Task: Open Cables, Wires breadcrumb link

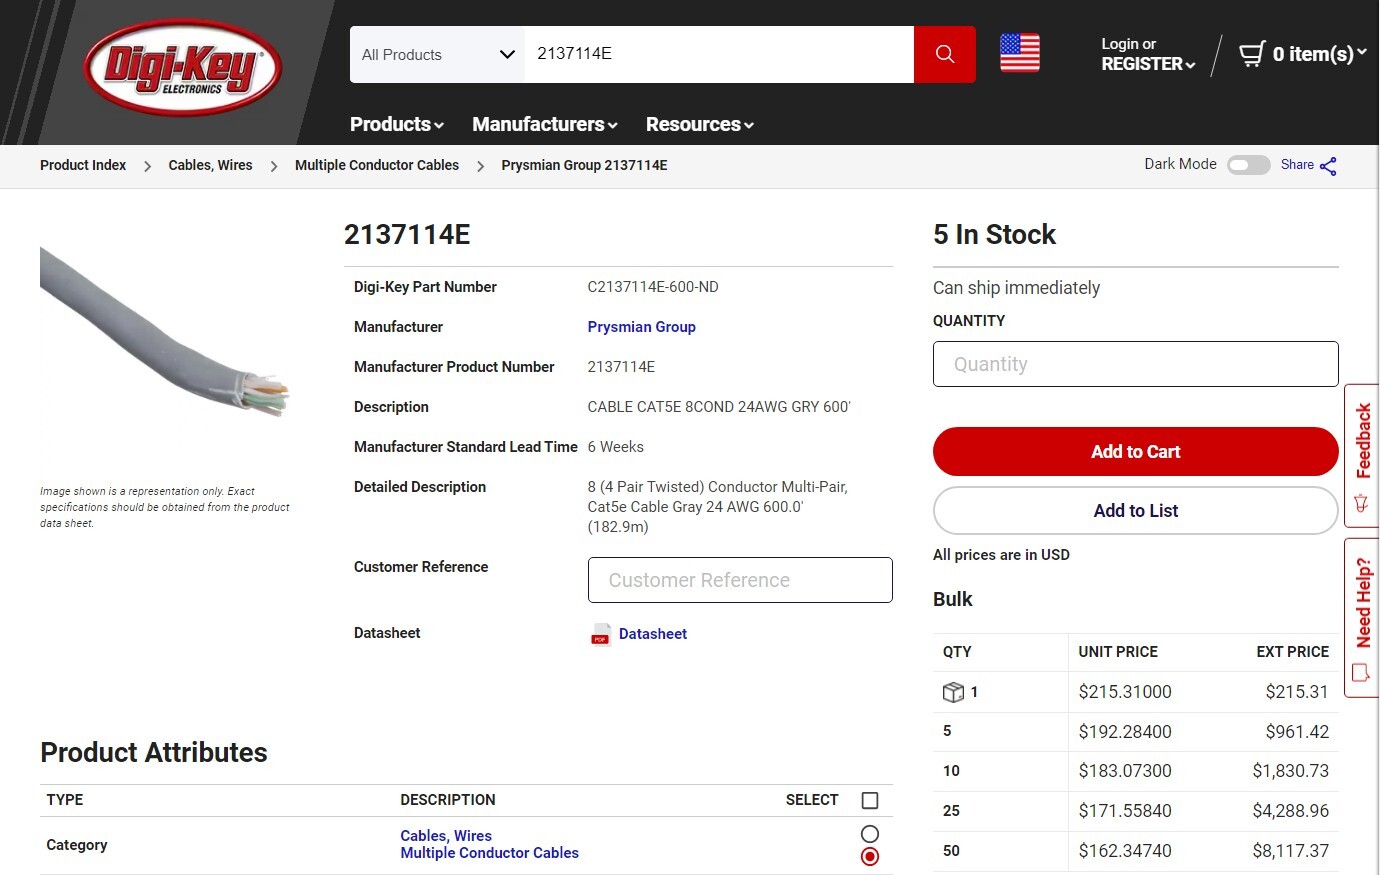Action: click(x=210, y=165)
